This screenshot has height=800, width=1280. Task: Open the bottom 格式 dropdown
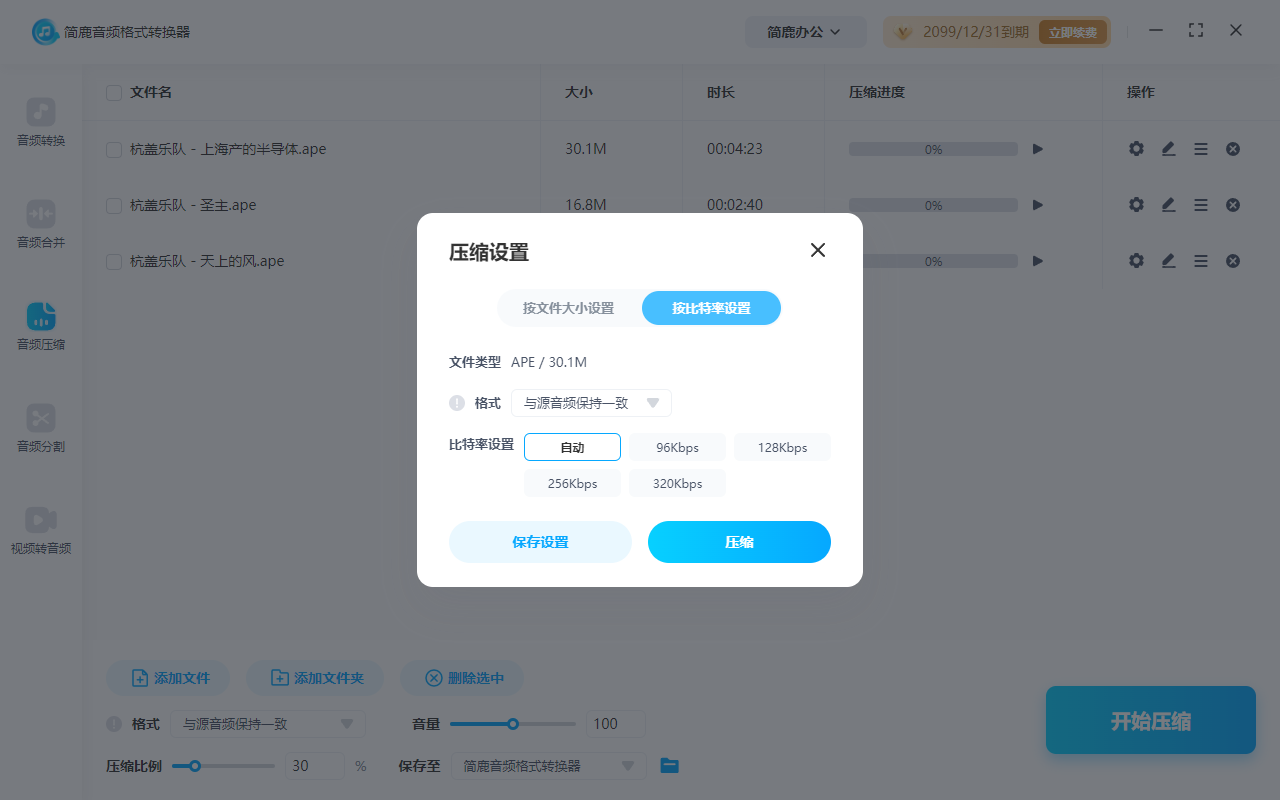(268, 724)
